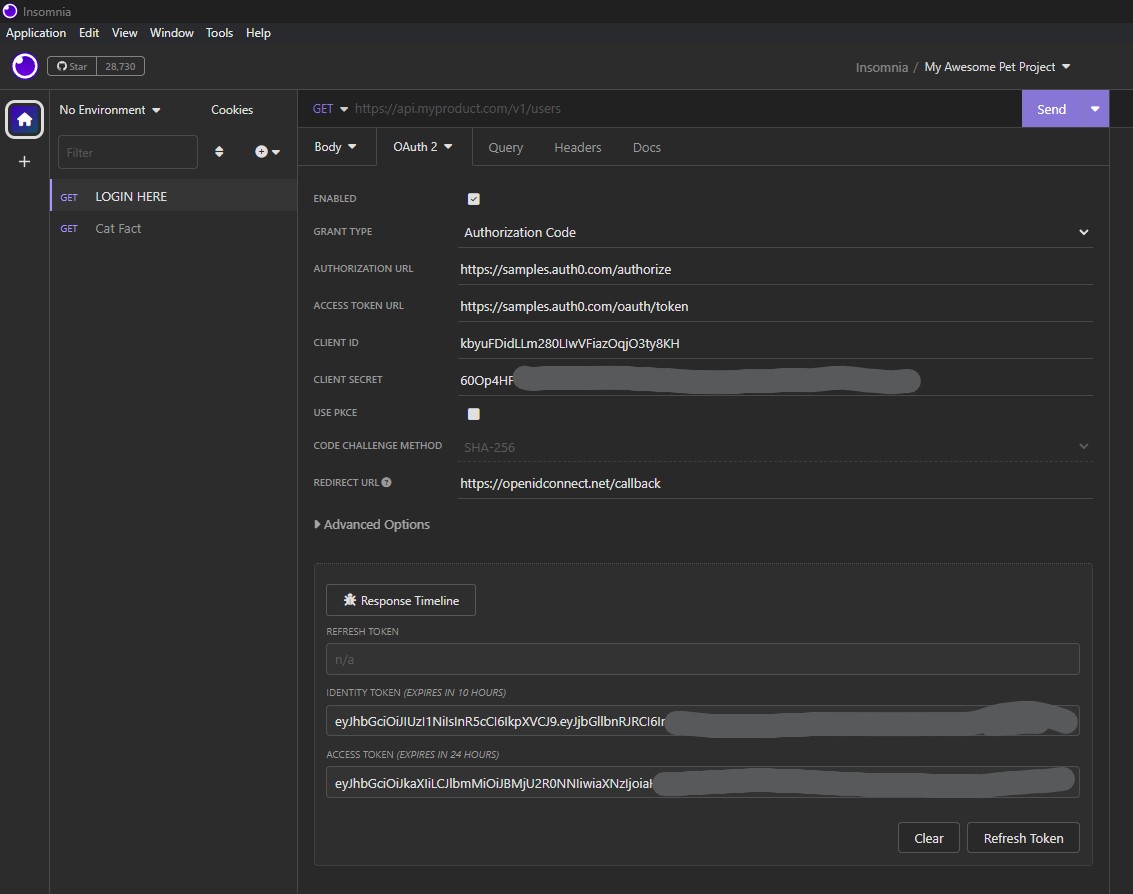
Task: Select the Cat Fact request
Action: (173, 228)
